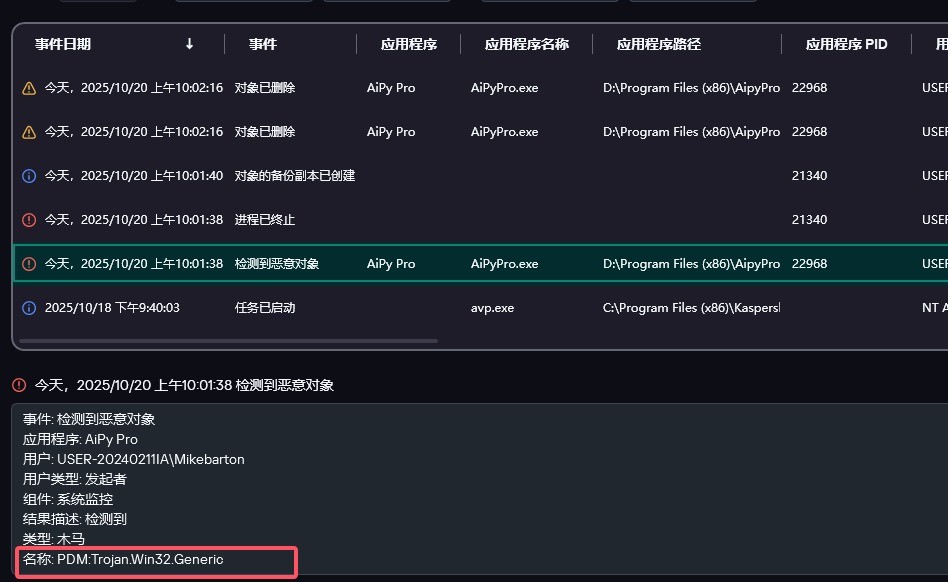Click the Kaspersky path cell in avp.exe row
948x582 pixels.
[x=691, y=308]
